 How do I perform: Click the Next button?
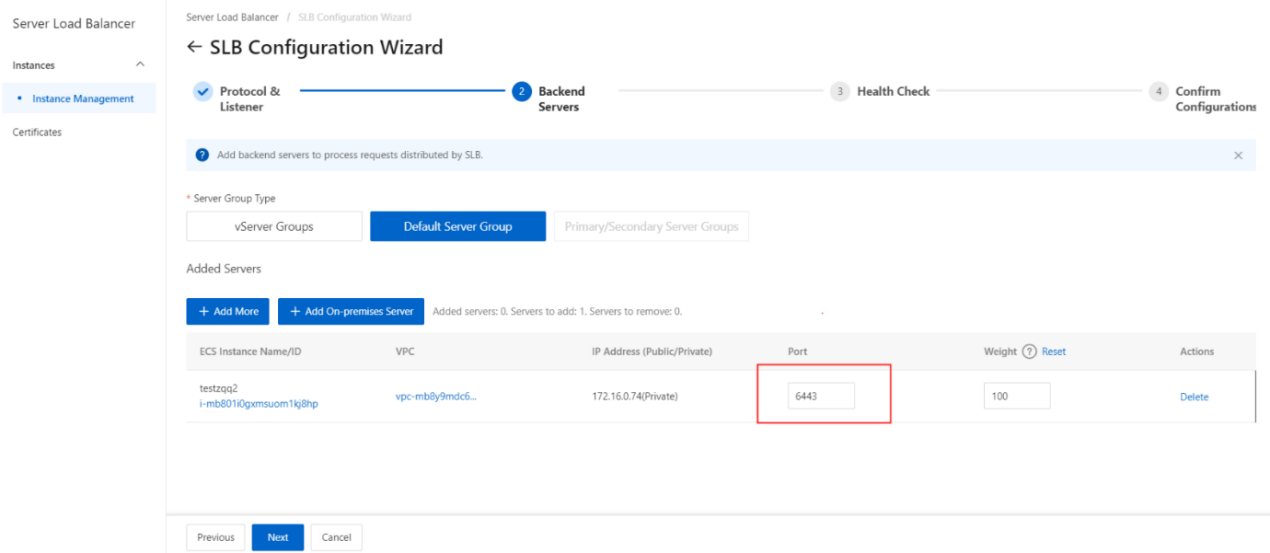tap(278, 537)
